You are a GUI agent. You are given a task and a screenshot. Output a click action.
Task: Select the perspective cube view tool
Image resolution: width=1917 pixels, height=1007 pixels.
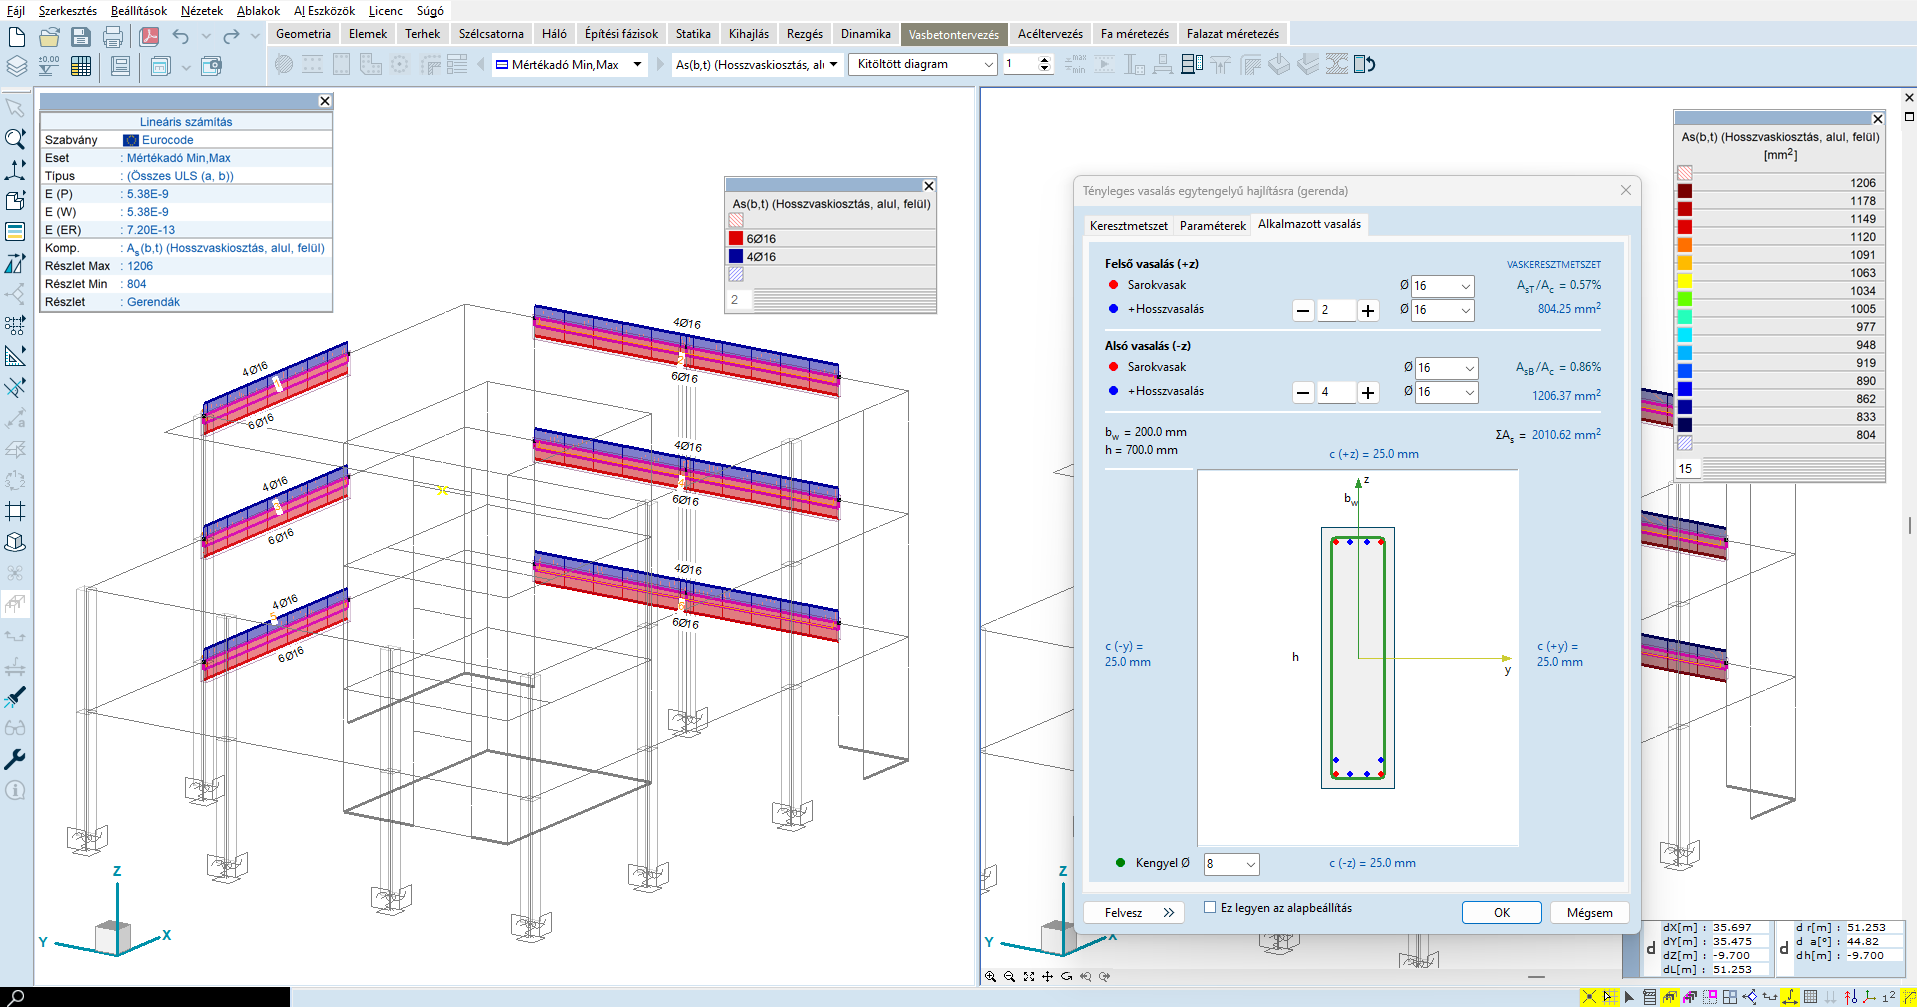tap(15, 542)
